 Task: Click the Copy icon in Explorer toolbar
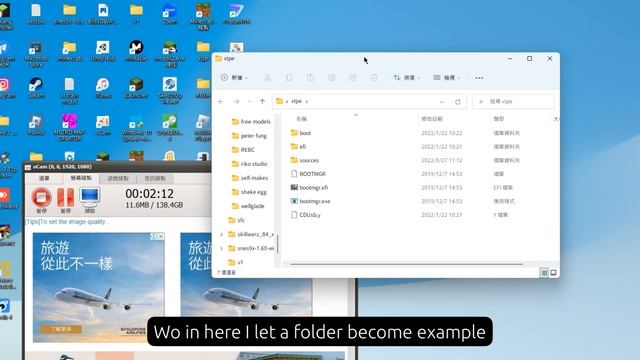pos(289,78)
